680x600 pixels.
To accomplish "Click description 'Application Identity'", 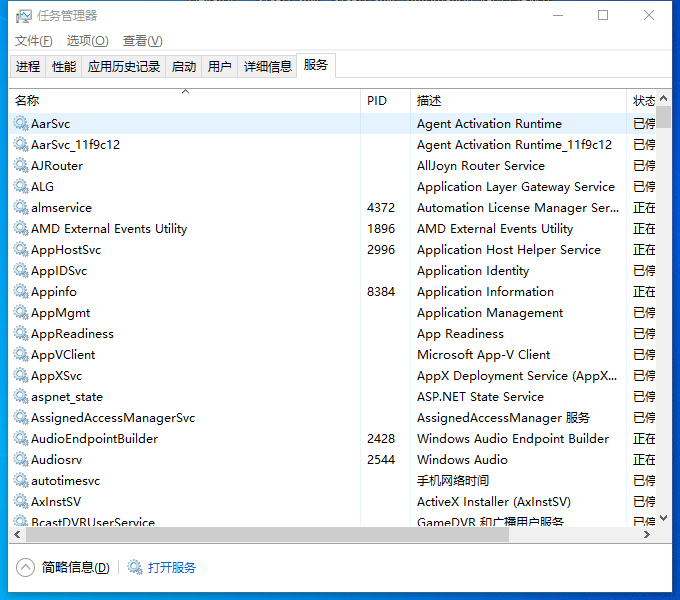I will 473,271.
